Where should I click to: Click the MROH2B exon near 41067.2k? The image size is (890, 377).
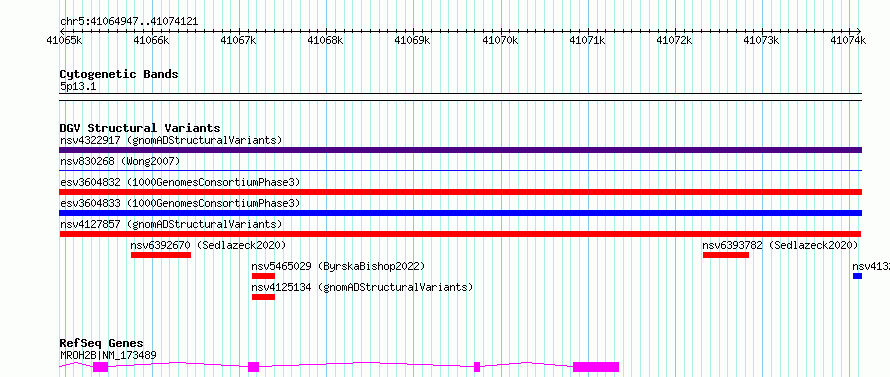254,367
